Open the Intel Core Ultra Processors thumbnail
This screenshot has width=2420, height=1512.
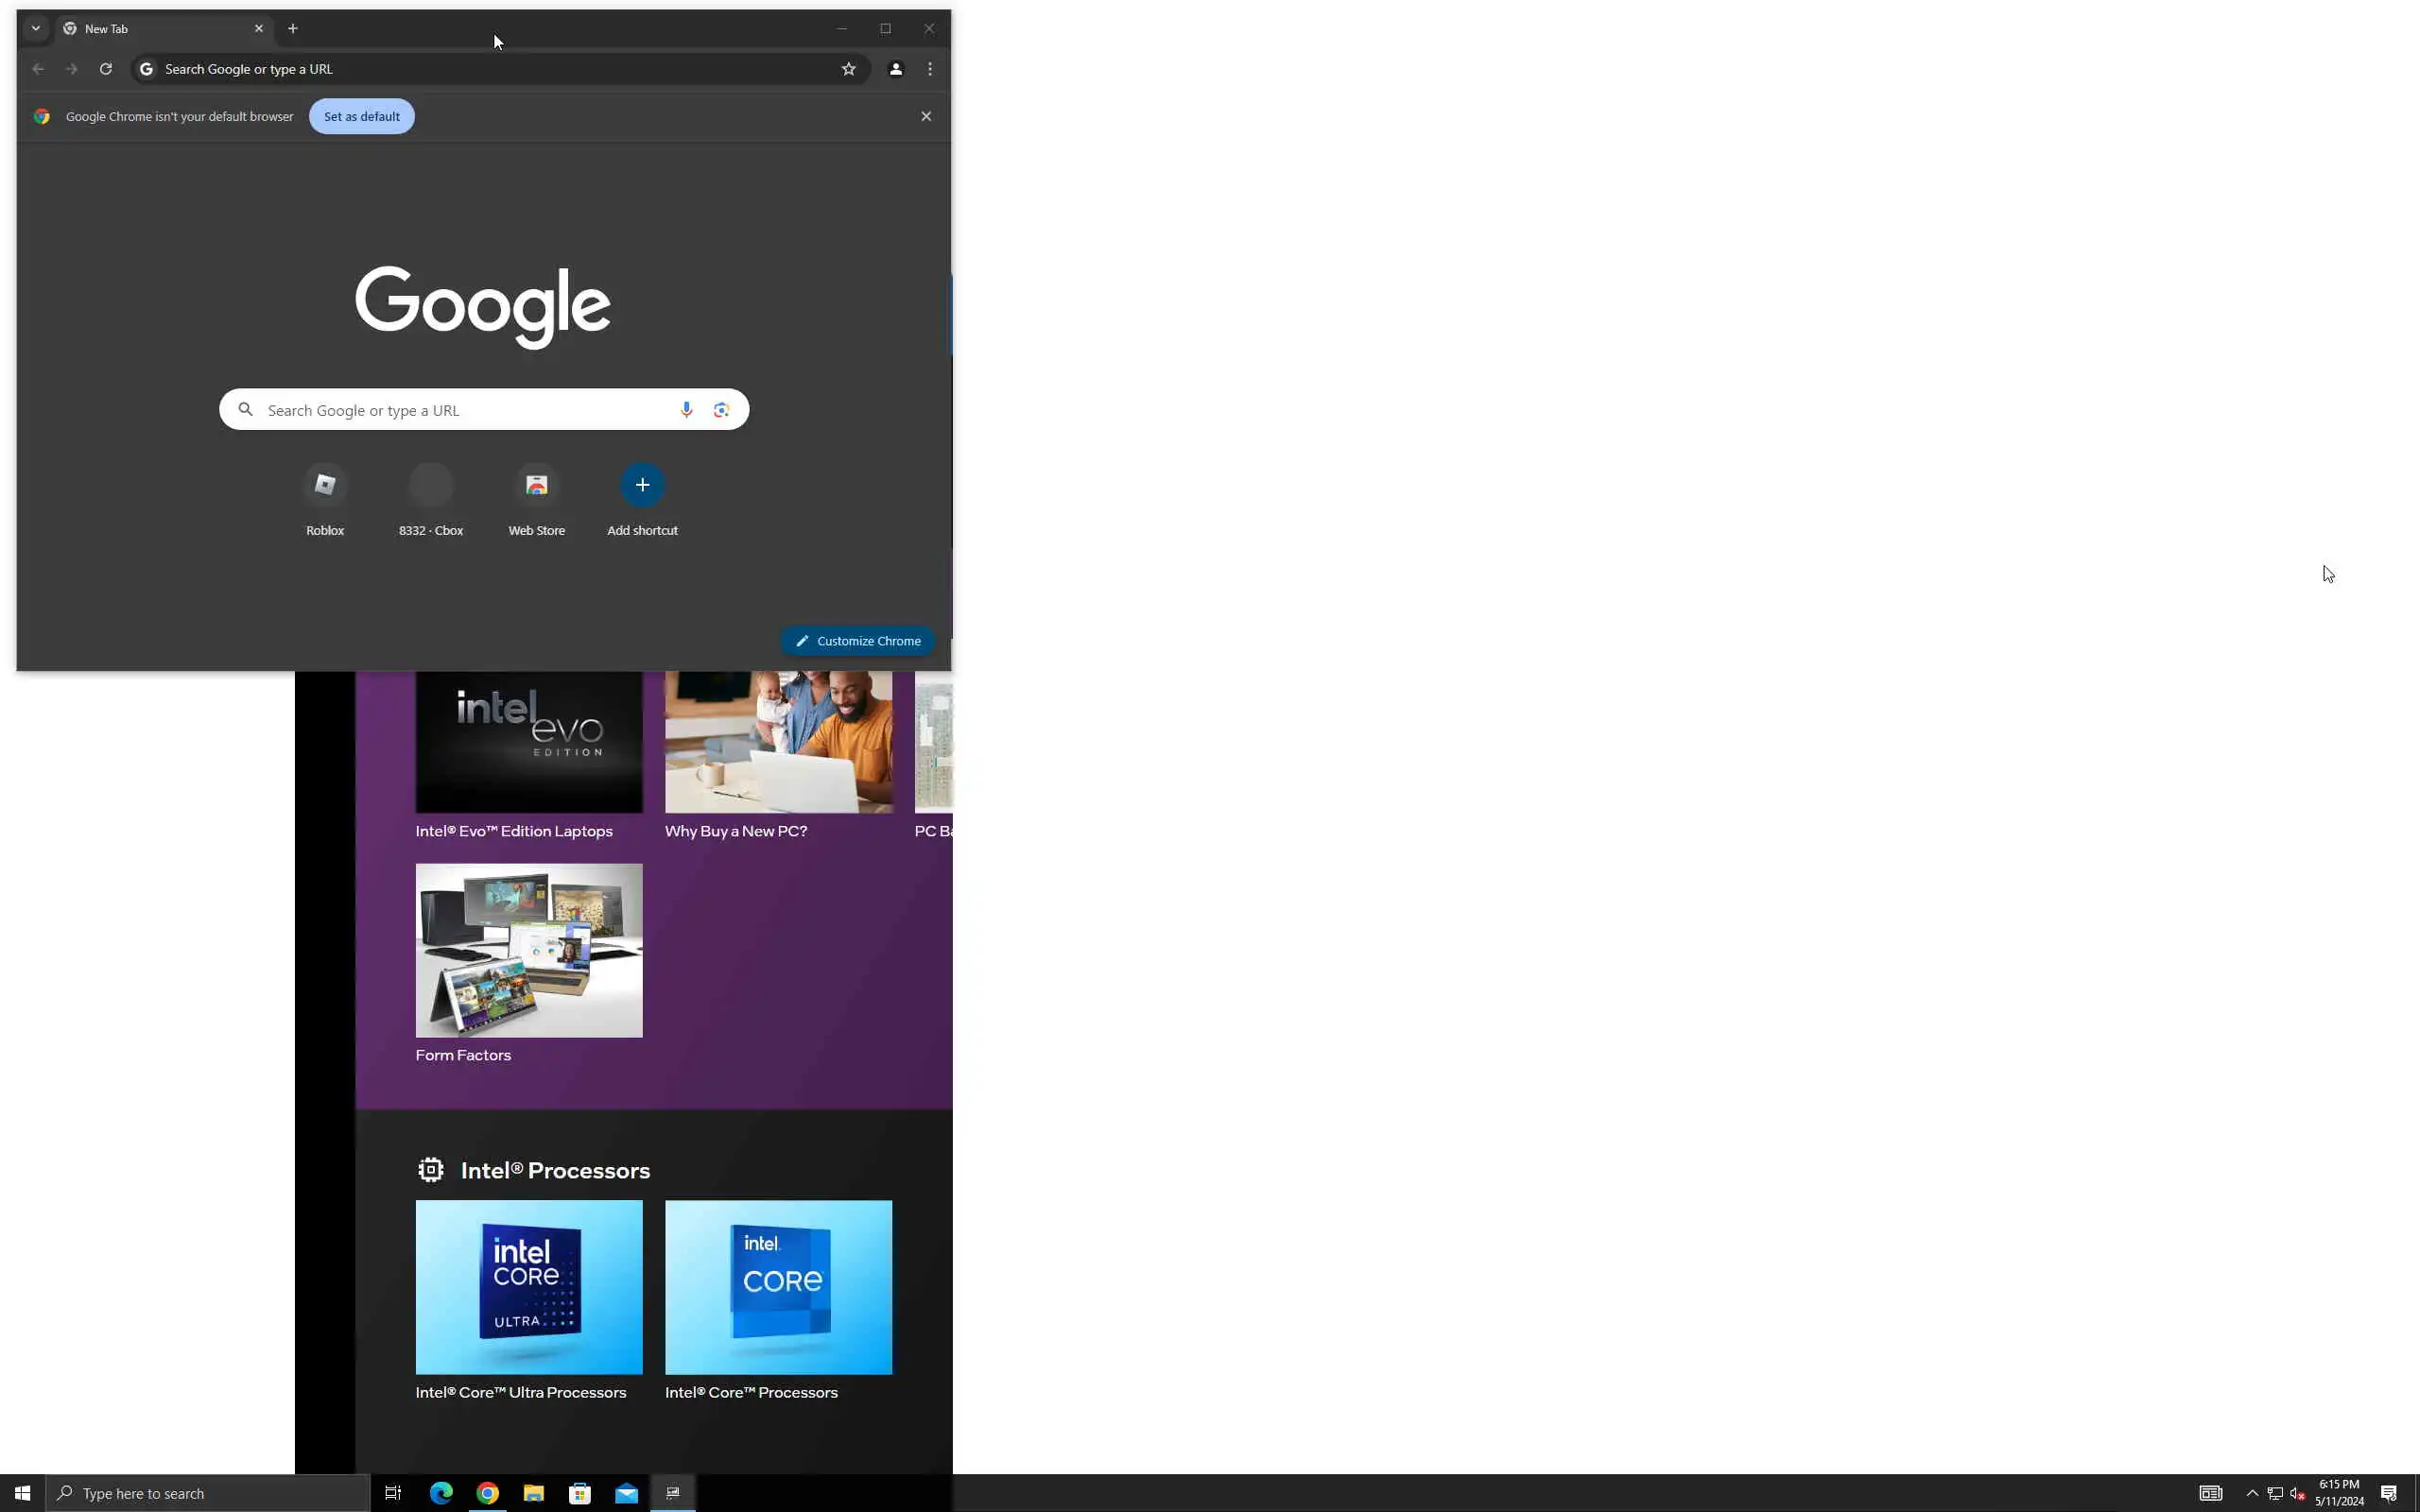tap(529, 1287)
